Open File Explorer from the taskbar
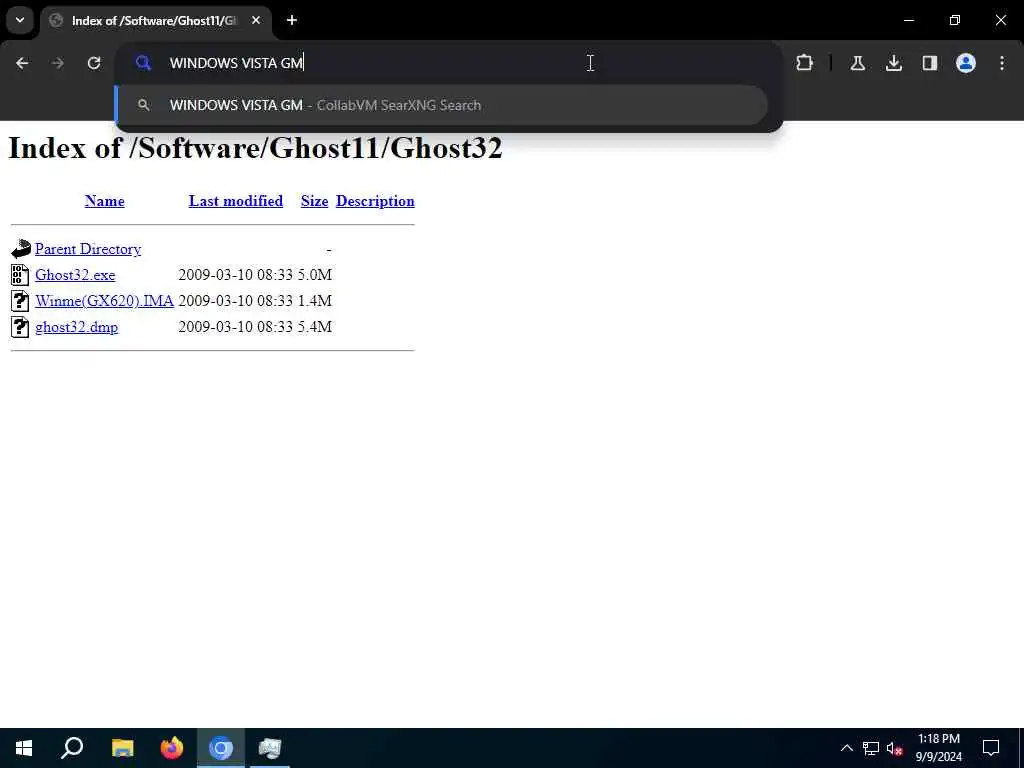Screen dimensions: 1024x768 point(122,748)
